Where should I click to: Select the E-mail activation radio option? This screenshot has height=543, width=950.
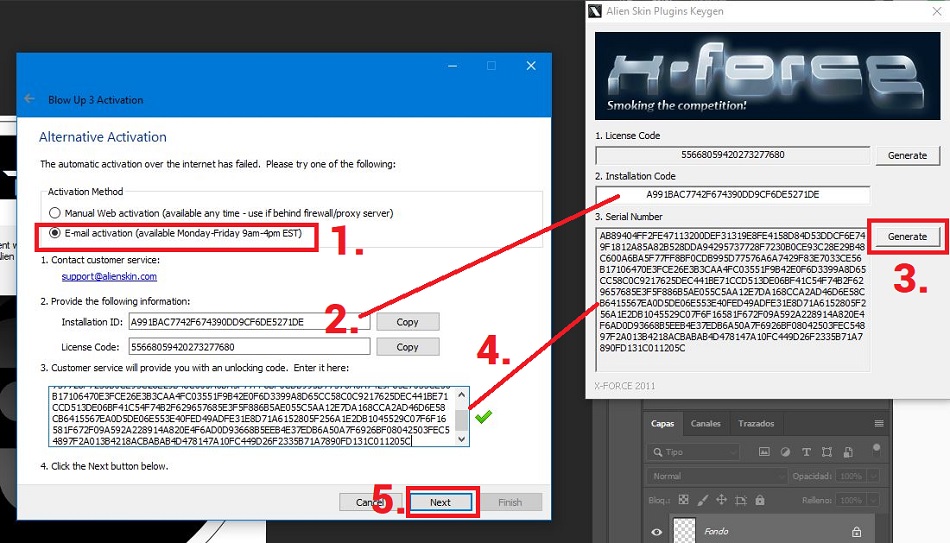(x=55, y=233)
